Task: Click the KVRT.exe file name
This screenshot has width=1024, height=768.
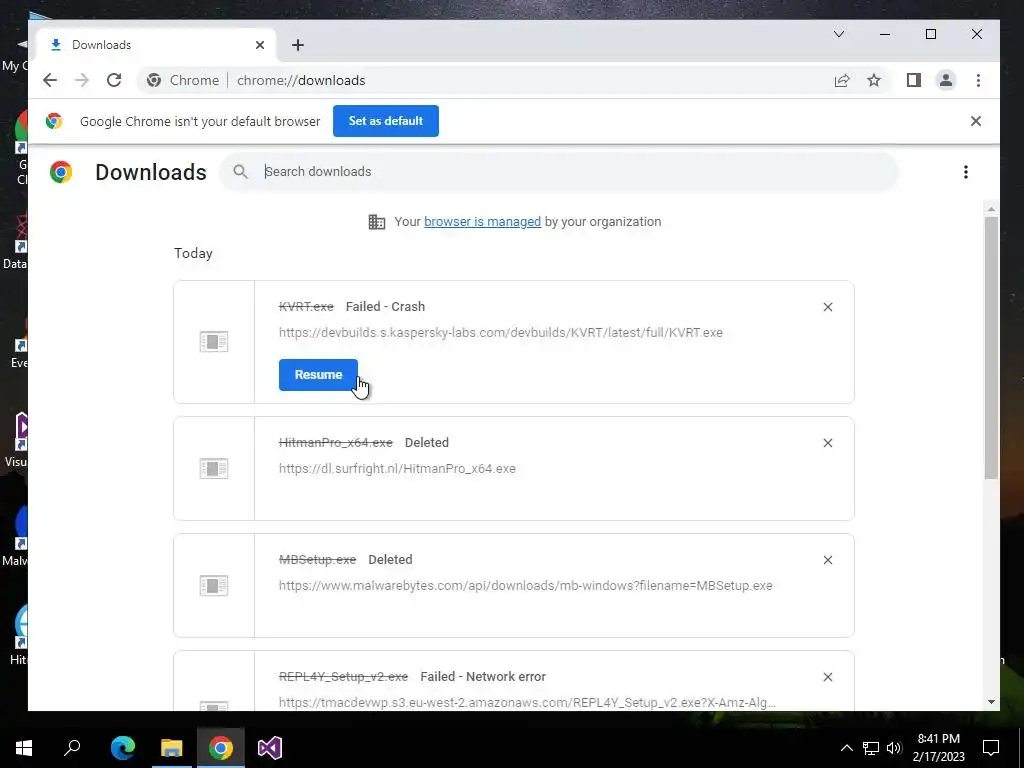Action: coord(306,306)
